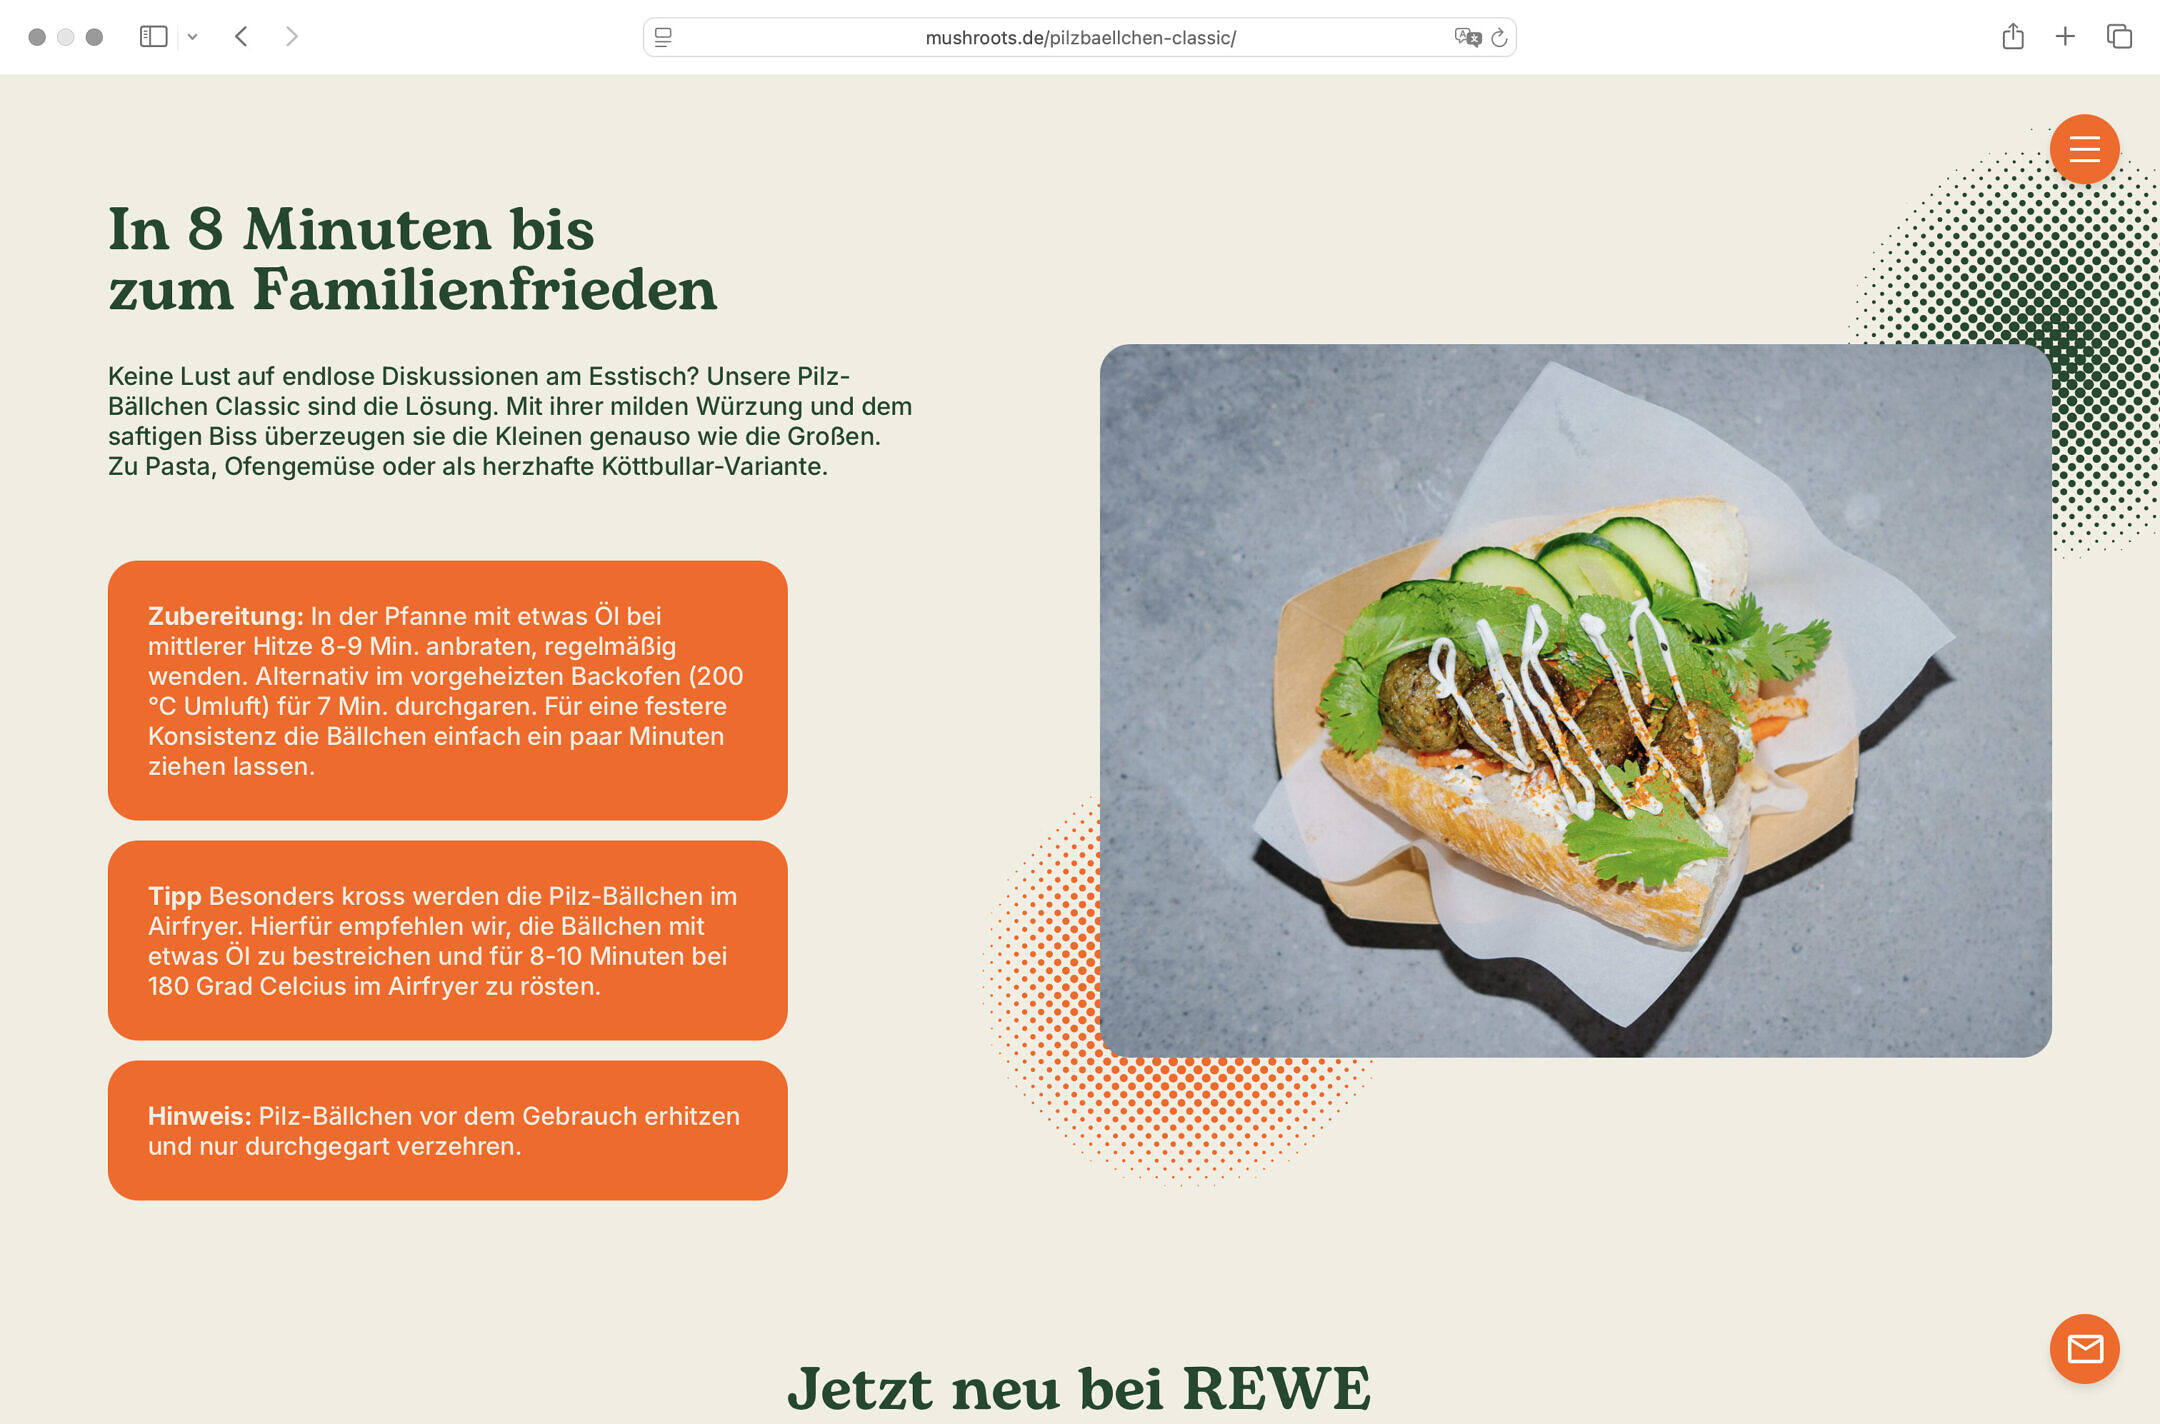The height and width of the screenshot is (1424, 2160).
Task: Show the tab overview icon
Action: 2119,37
